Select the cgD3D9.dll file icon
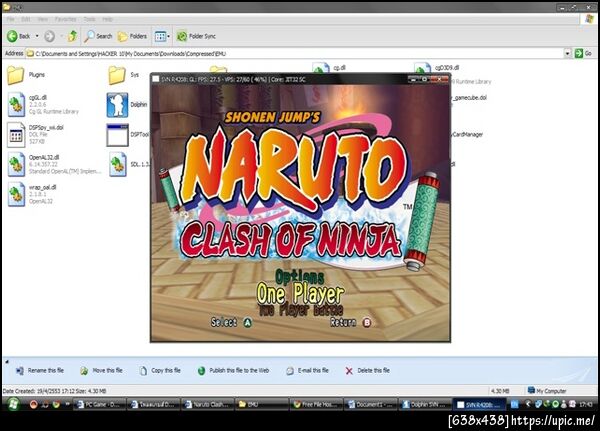This screenshot has height=431, width=600. 422,68
